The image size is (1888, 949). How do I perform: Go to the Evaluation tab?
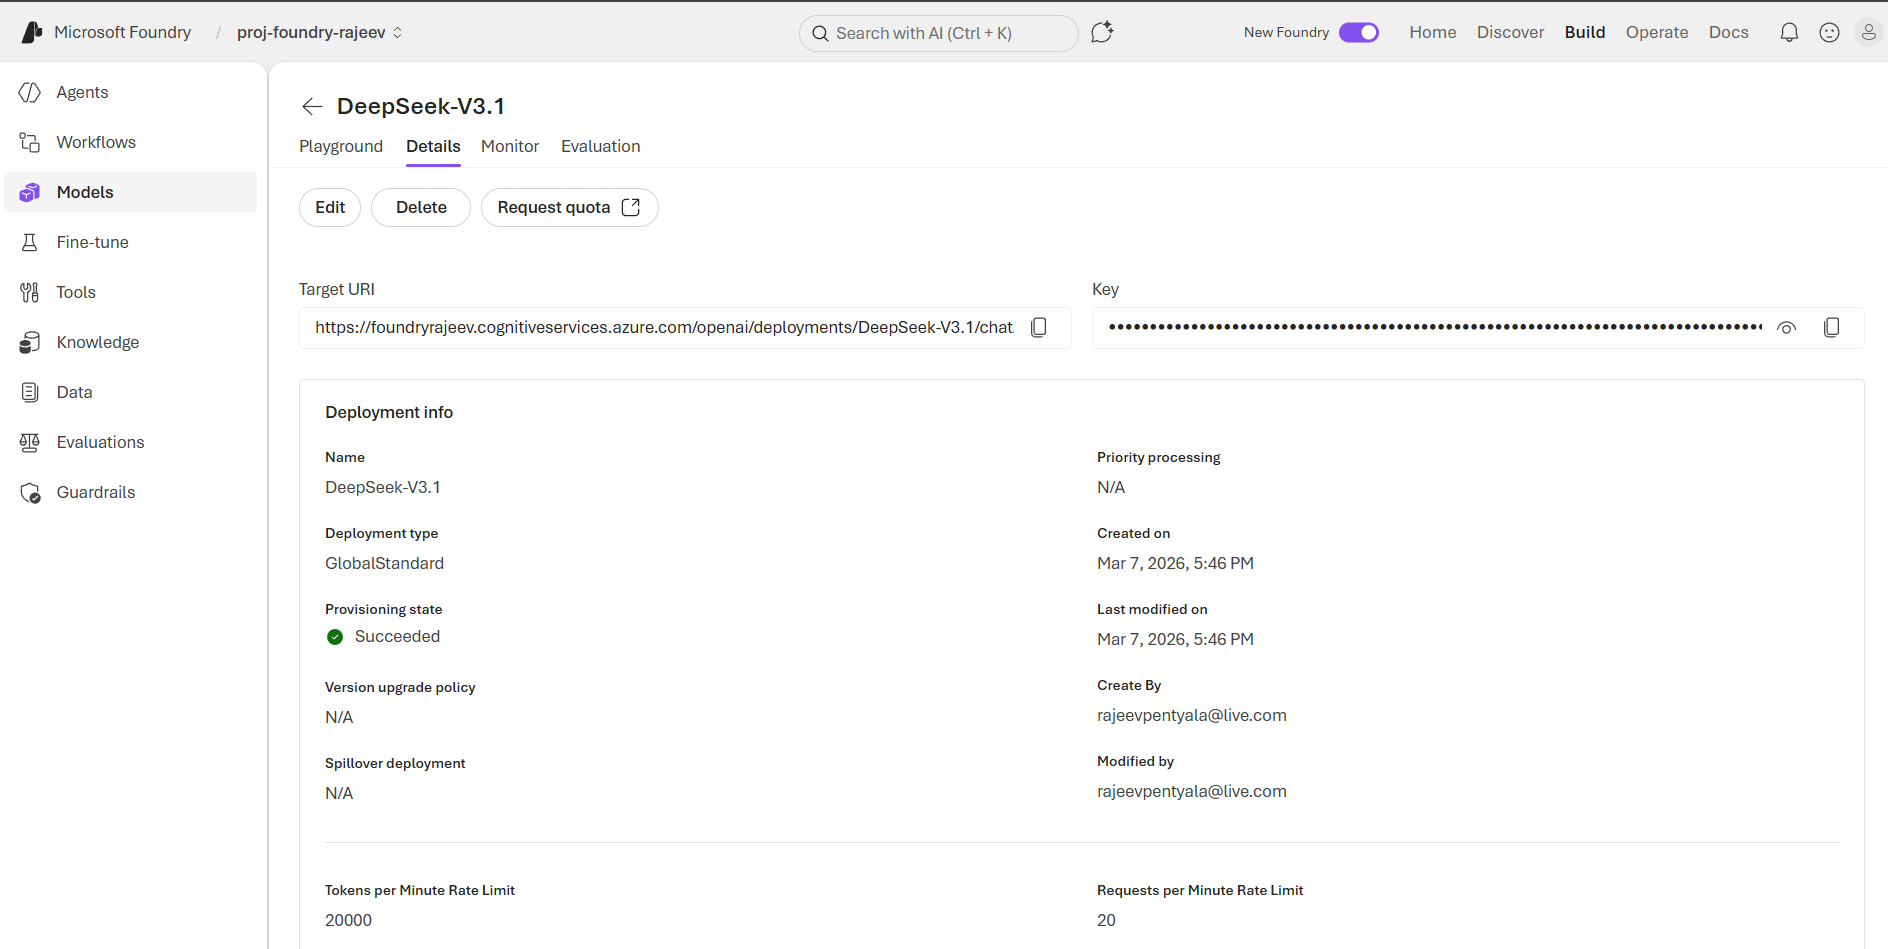[x=600, y=147]
